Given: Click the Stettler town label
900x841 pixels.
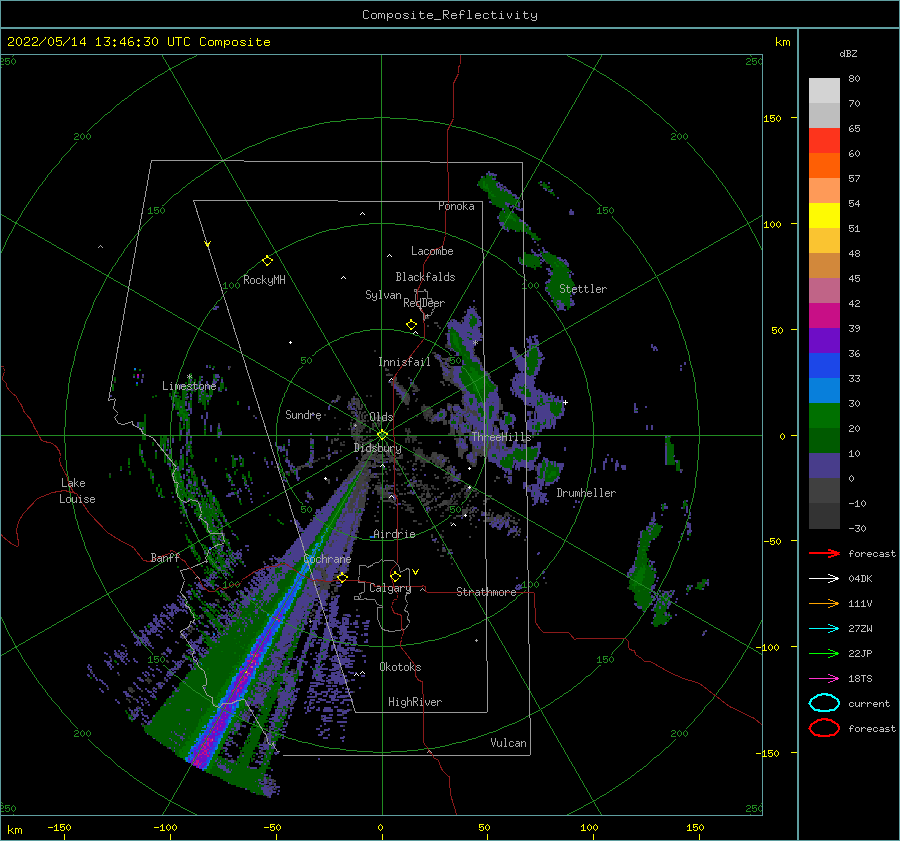Looking at the screenshot, I should coord(583,289).
